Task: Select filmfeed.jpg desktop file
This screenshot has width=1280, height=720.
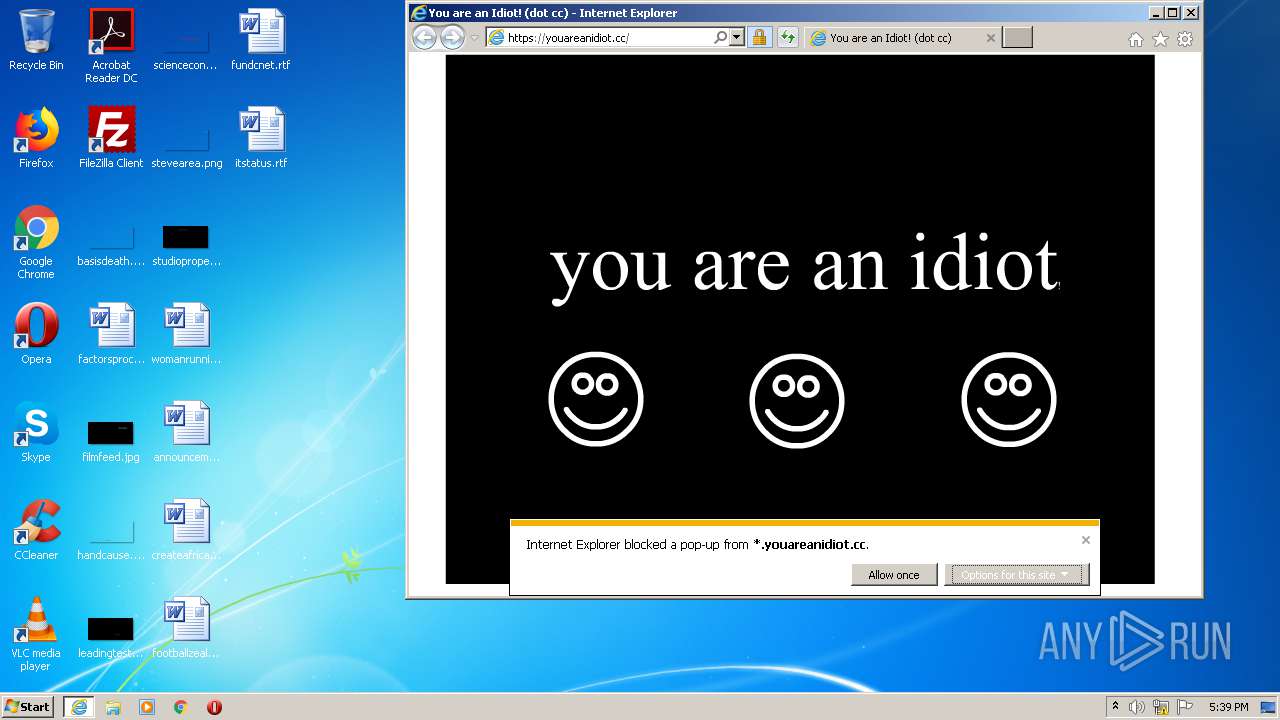Action: tap(111, 441)
